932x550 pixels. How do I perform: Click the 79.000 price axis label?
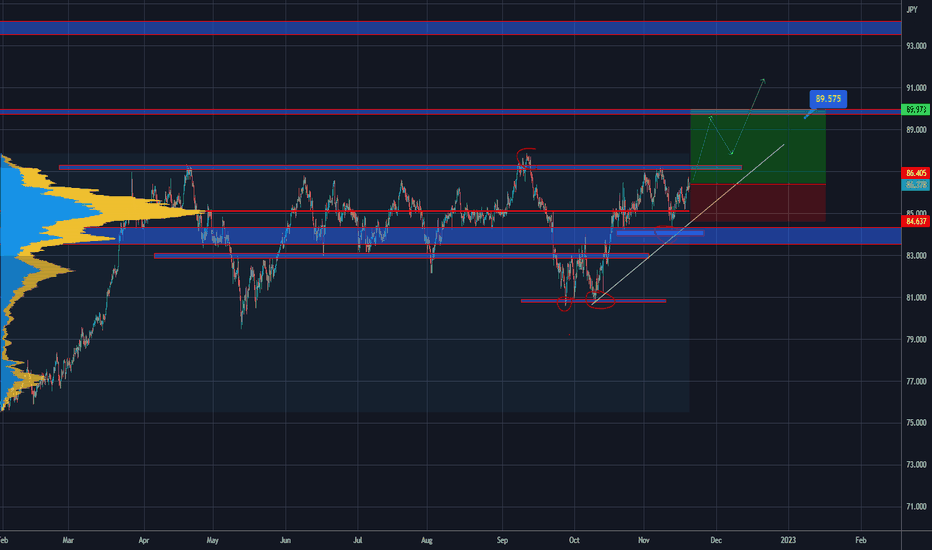(x=916, y=340)
